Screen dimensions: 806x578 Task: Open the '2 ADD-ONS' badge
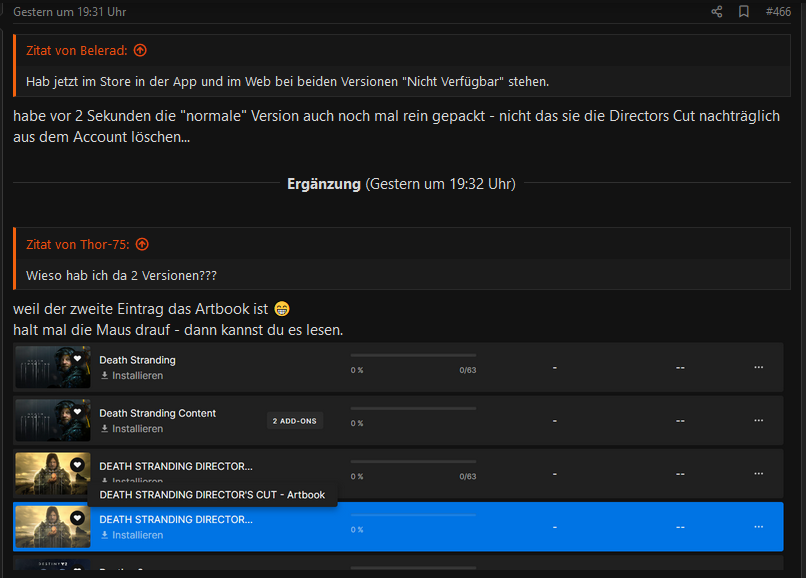pyautogui.click(x=295, y=421)
